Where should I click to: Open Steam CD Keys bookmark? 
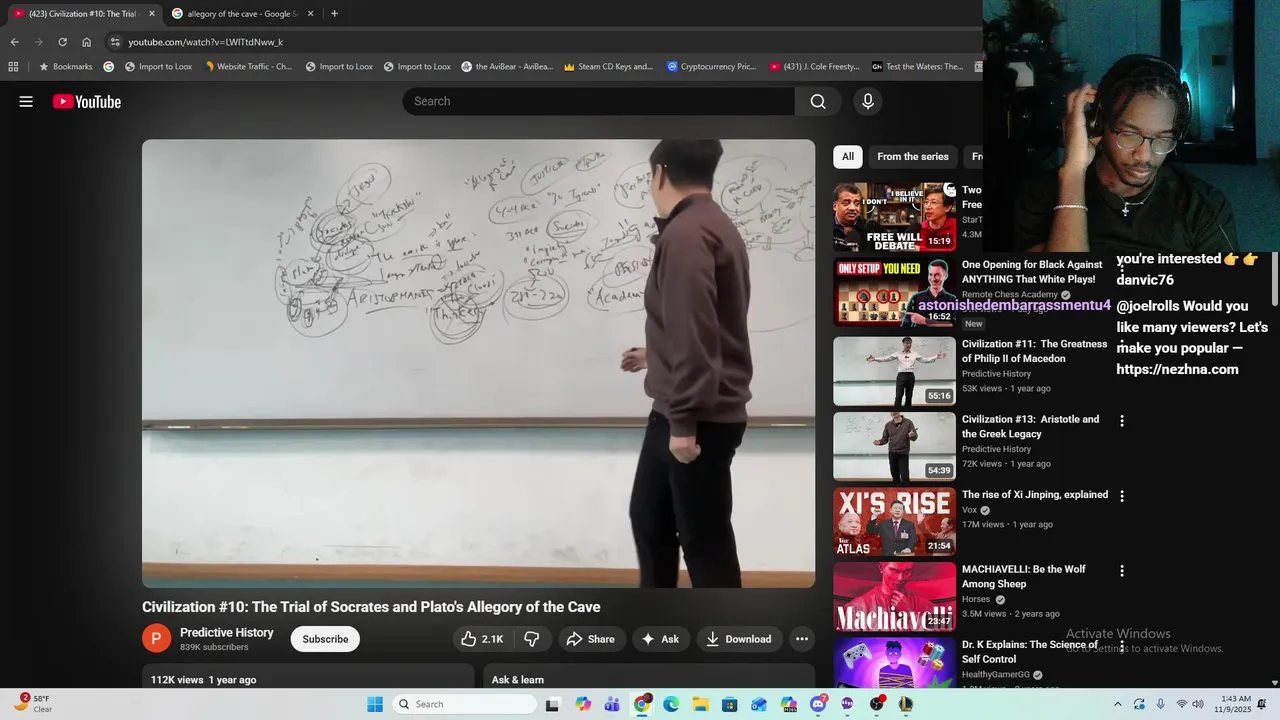tap(608, 67)
